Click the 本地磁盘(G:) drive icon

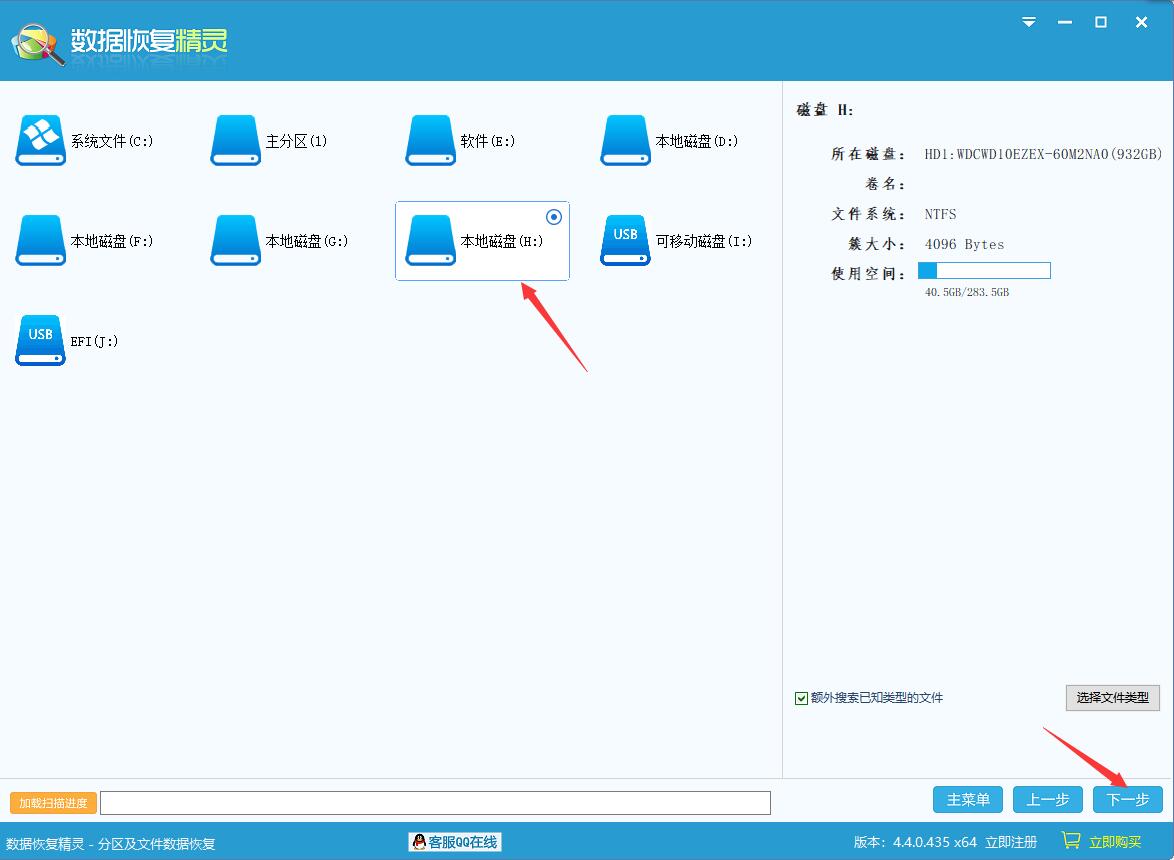(236, 240)
